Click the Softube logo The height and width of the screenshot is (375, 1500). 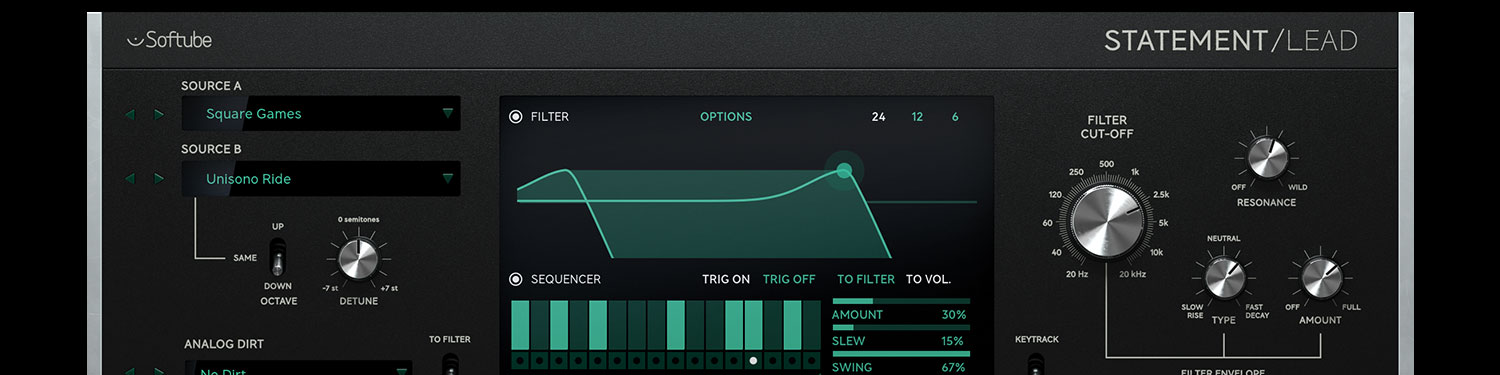click(169, 40)
